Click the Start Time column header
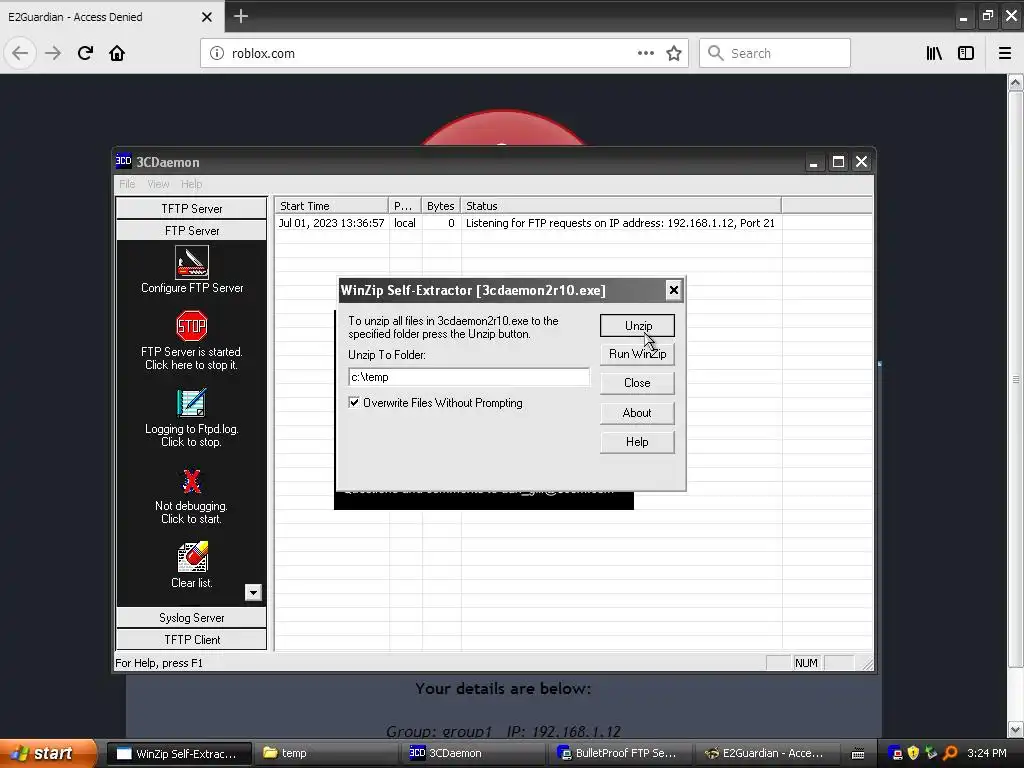This screenshot has width=1024, height=768. coord(331,206)
